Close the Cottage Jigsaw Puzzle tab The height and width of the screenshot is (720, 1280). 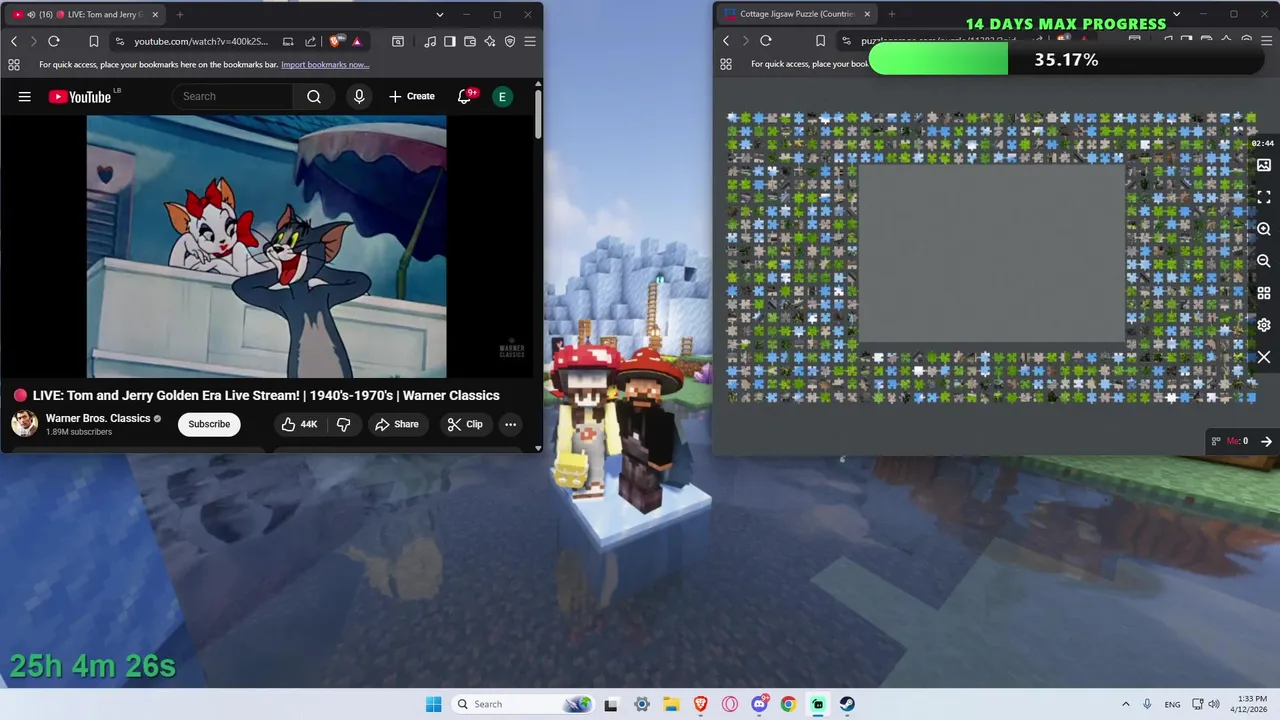pyautogui.click(x=867, y=14)
